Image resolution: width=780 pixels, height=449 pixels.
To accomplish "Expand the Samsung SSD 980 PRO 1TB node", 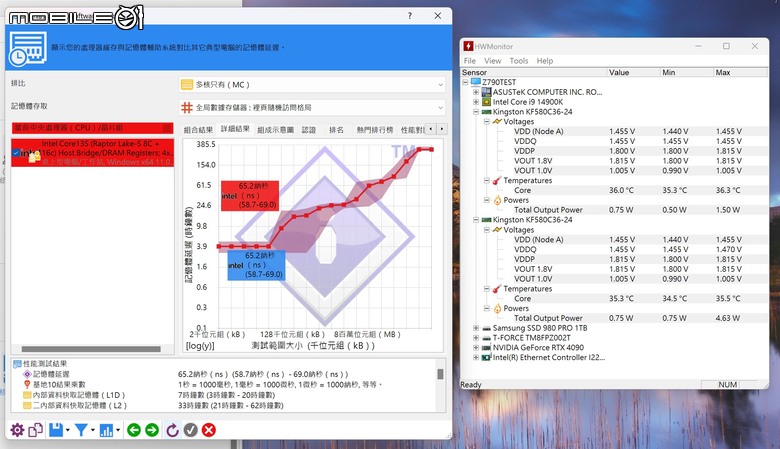I will 476,328.
